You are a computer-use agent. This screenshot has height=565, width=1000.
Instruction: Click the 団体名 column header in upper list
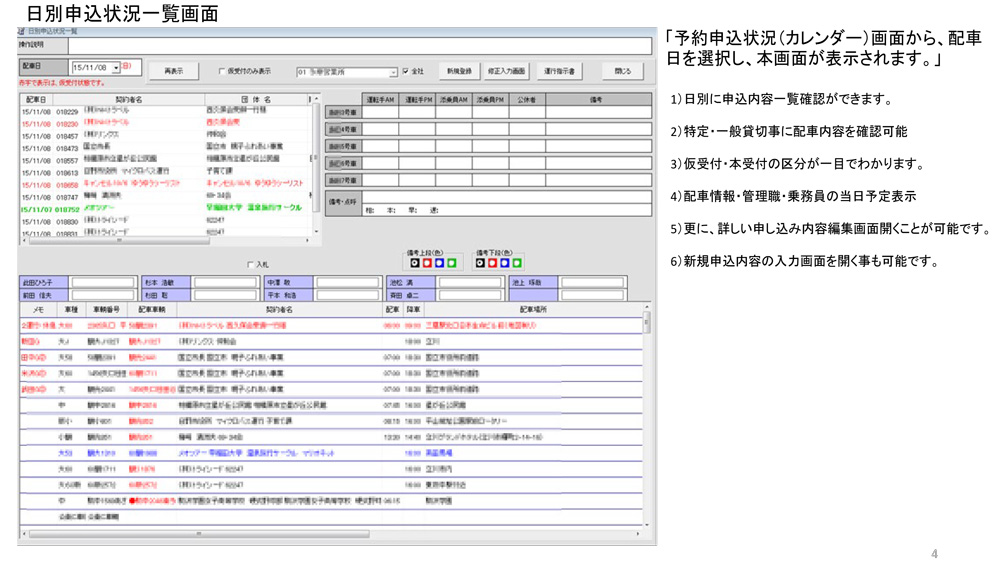tap(256, 99)
